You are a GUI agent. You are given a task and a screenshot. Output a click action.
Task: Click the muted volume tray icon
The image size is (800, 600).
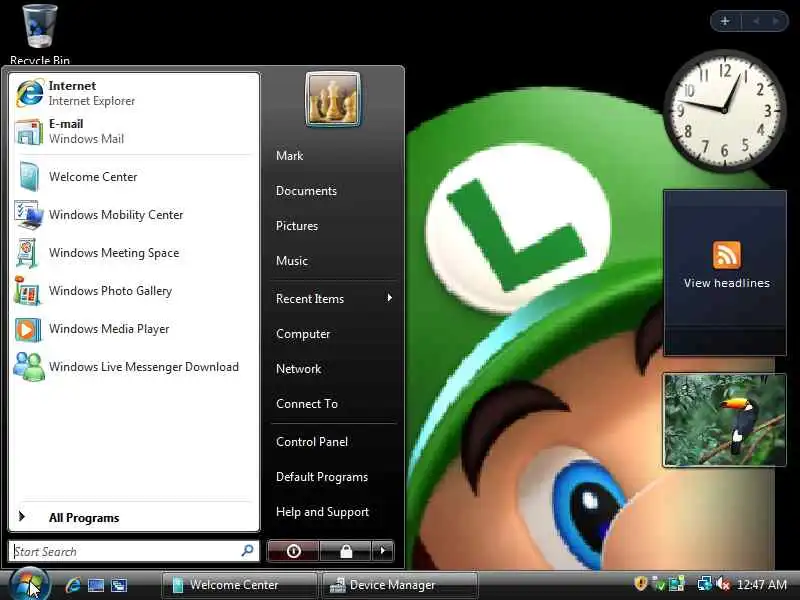pyautogui.click(x=723, y=583)
